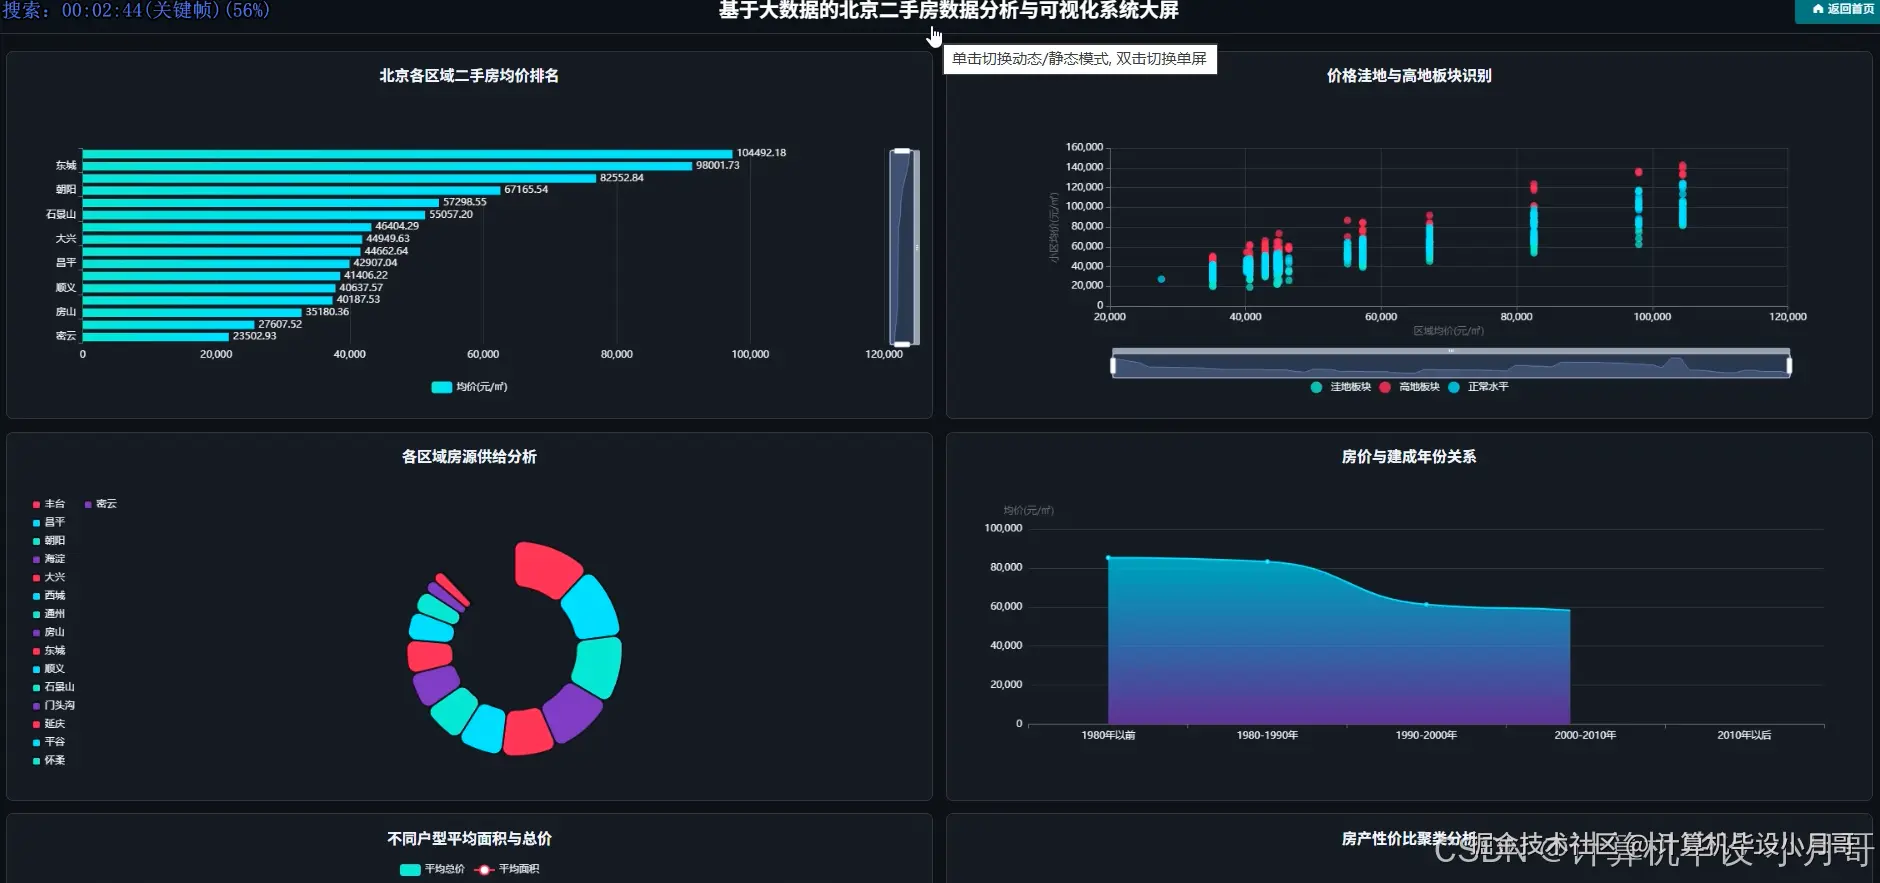Click the bar labeled 98001.73
This screenshot has width=1880, height=883.
point(387,165)
